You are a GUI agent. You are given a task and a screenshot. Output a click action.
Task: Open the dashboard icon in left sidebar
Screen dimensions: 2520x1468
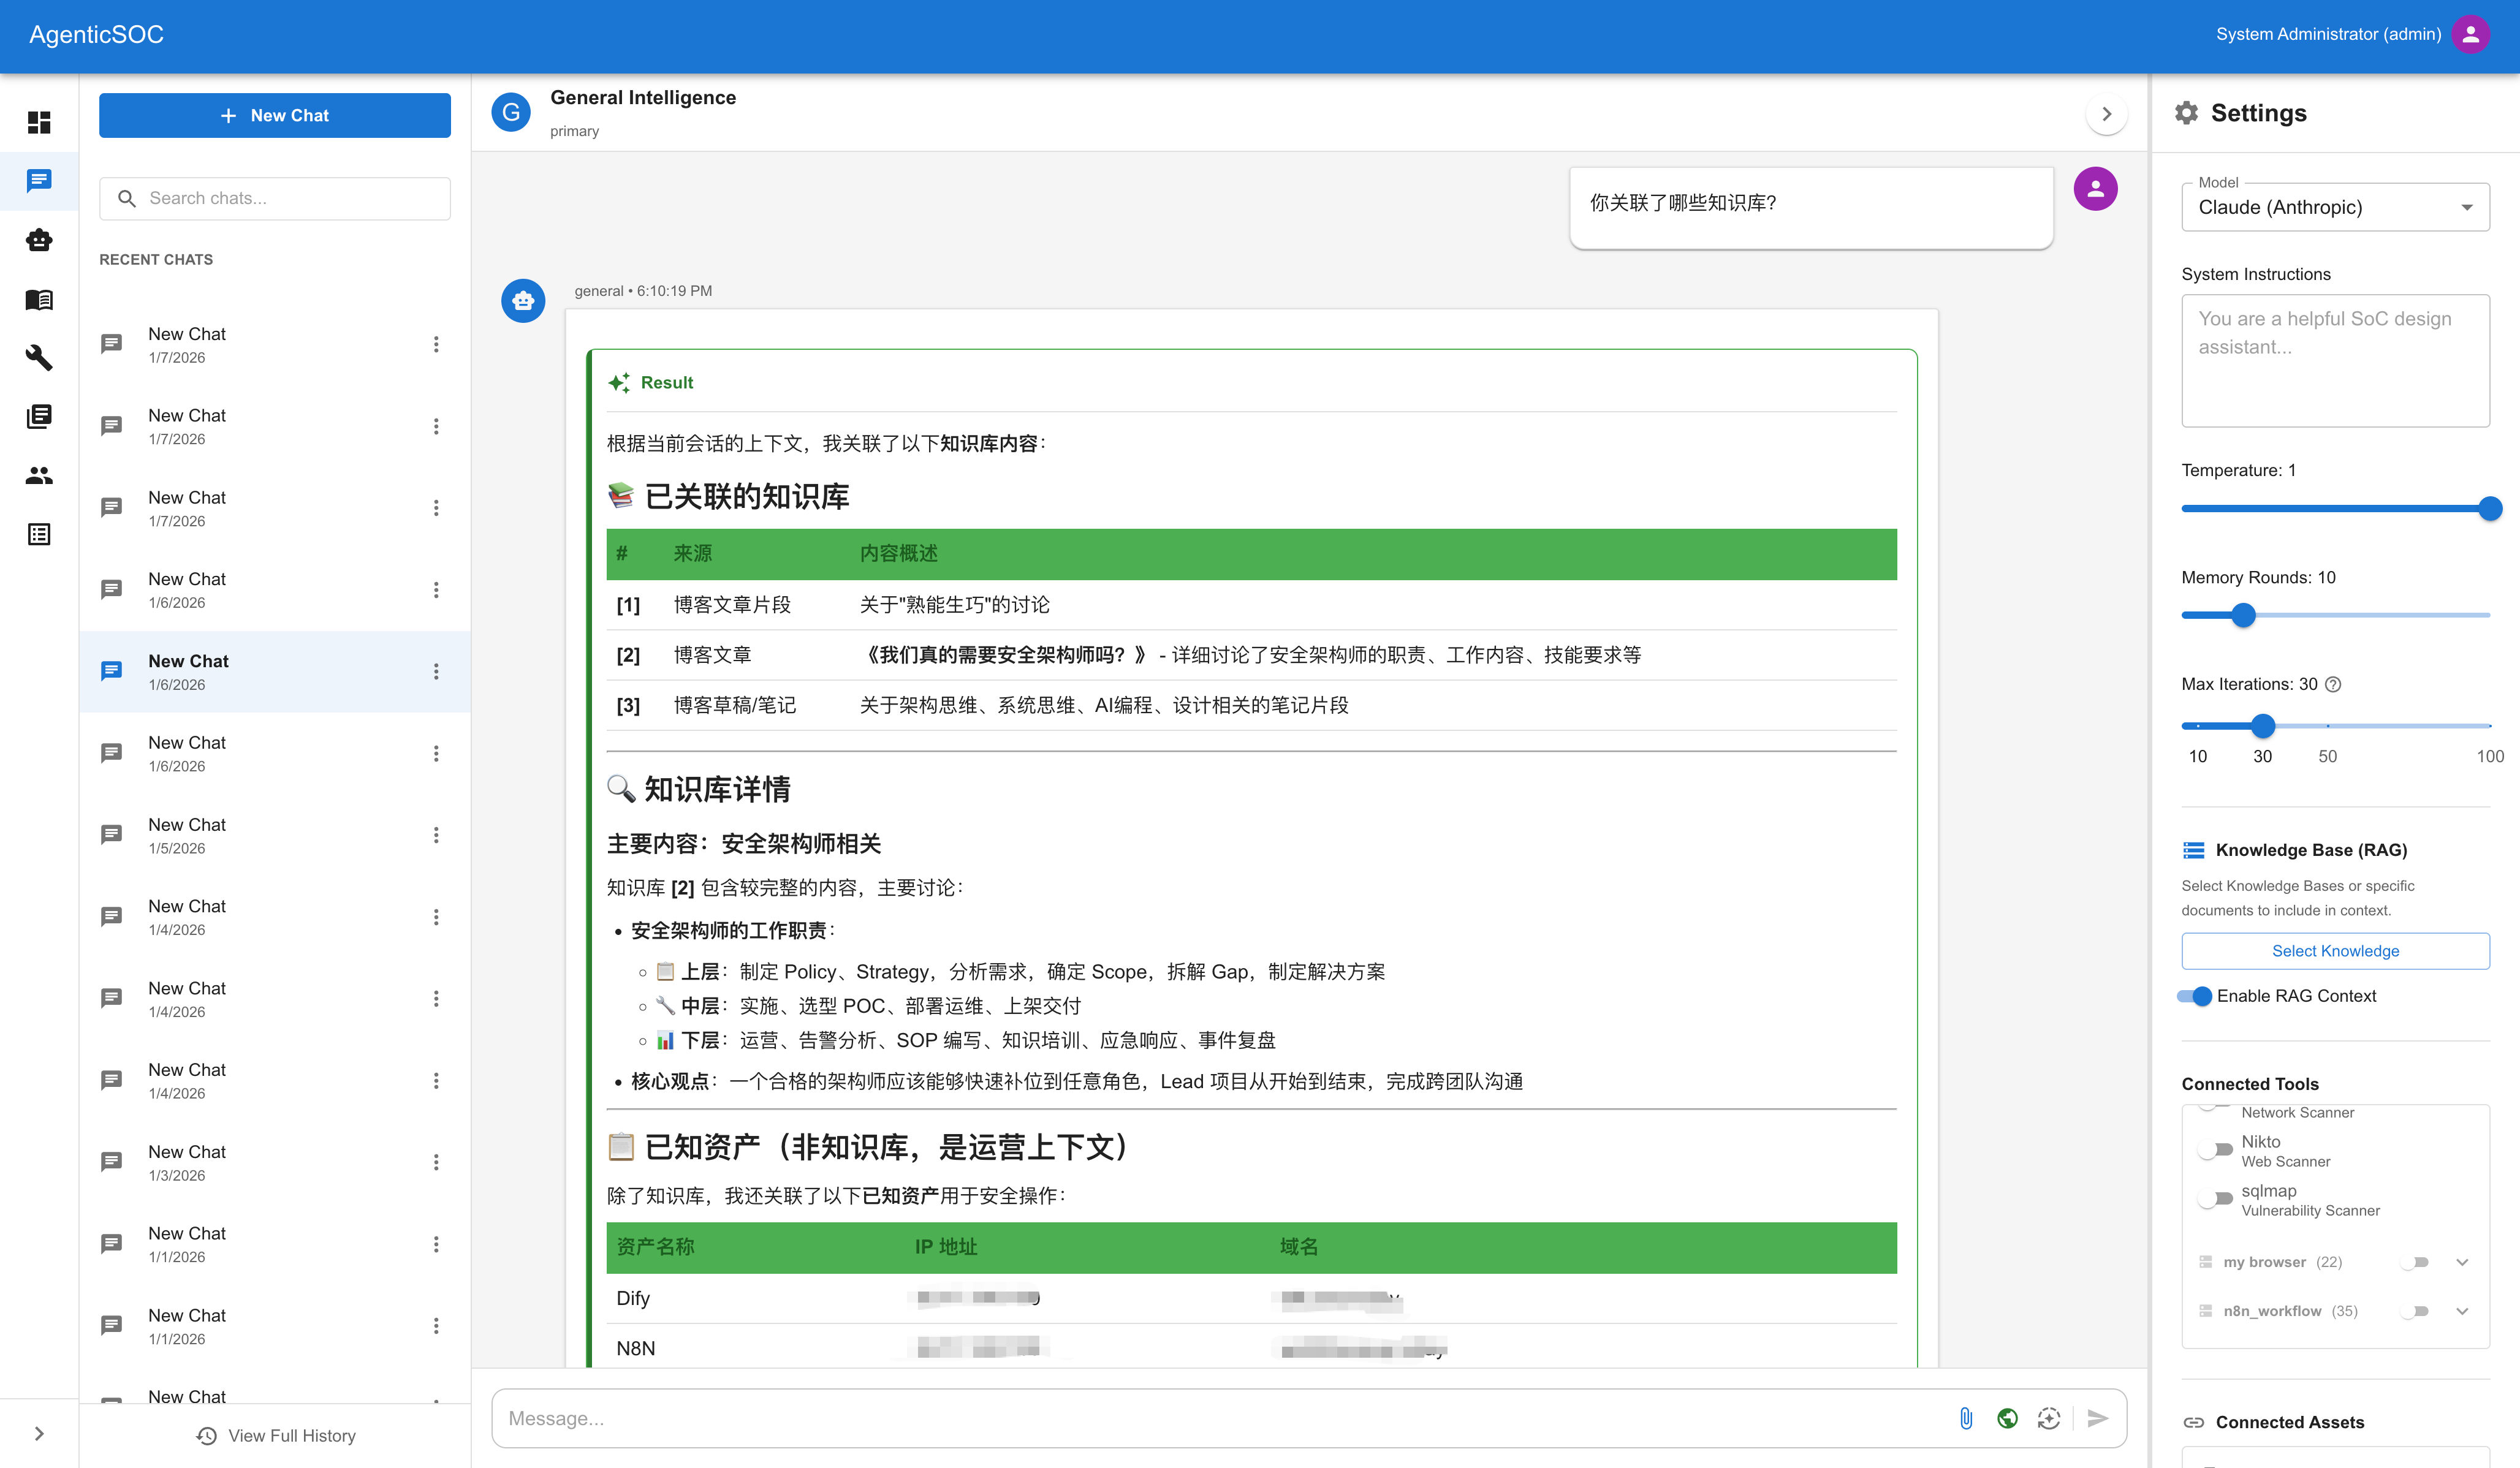pyautogui.click(x=39, y=122)
